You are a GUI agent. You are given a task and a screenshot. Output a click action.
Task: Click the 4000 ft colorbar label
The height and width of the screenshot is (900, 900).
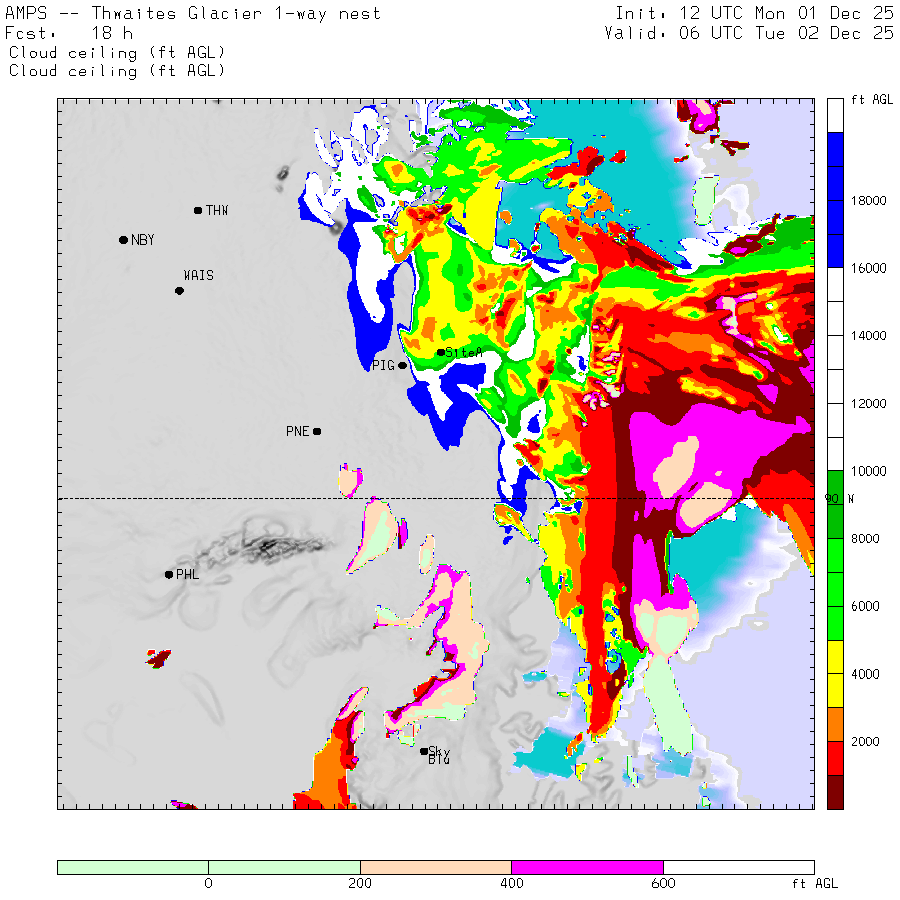(865, 674)
